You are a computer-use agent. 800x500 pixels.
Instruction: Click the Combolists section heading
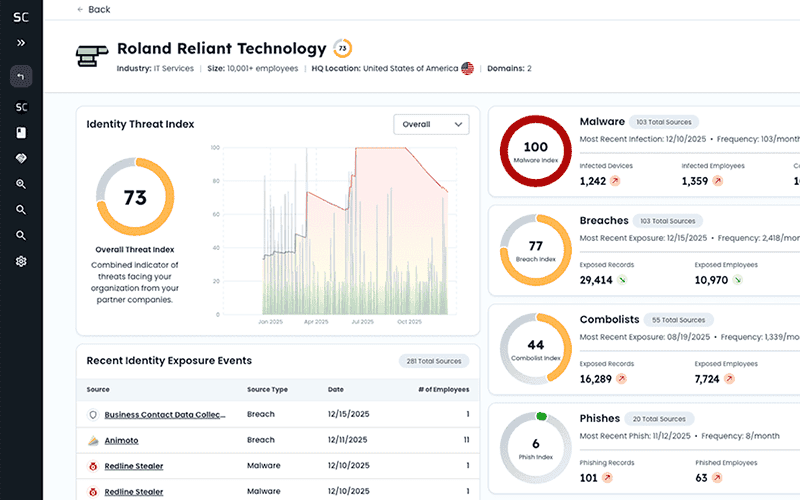pos(609,320)
